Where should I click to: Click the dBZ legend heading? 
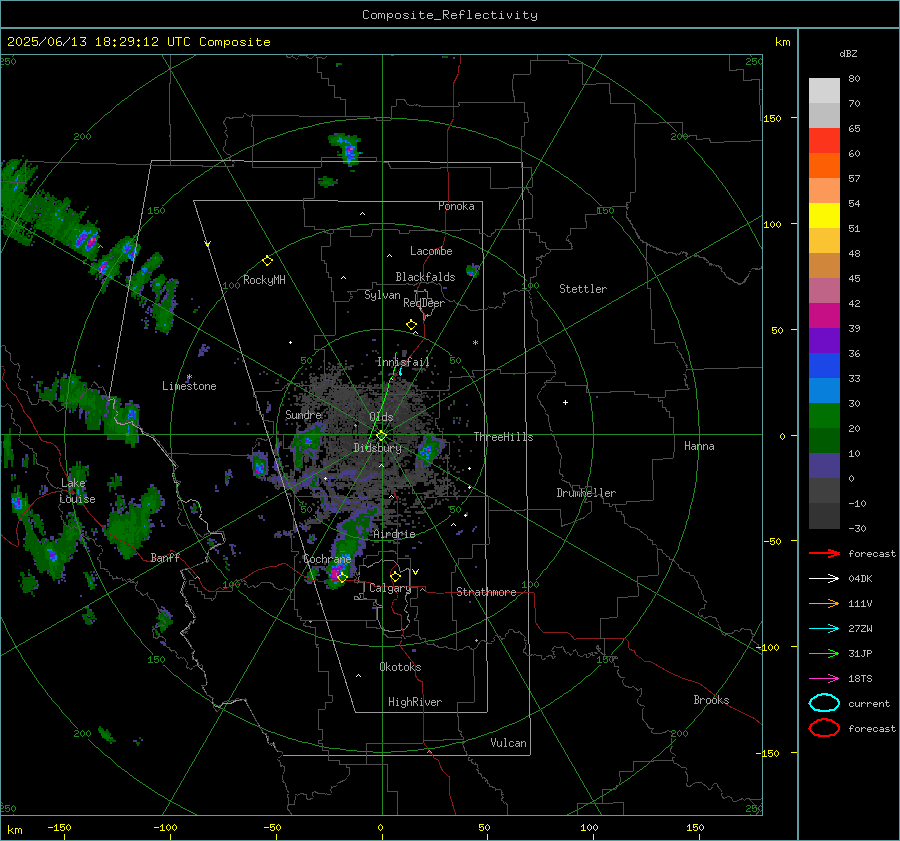coord(848,53)
